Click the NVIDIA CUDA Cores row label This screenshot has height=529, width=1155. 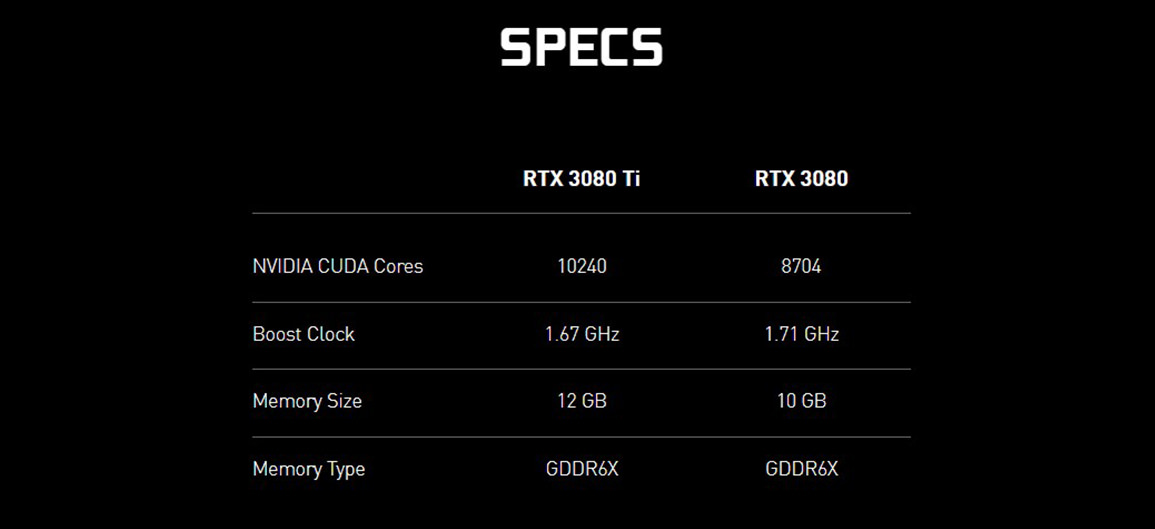[337, 266]
